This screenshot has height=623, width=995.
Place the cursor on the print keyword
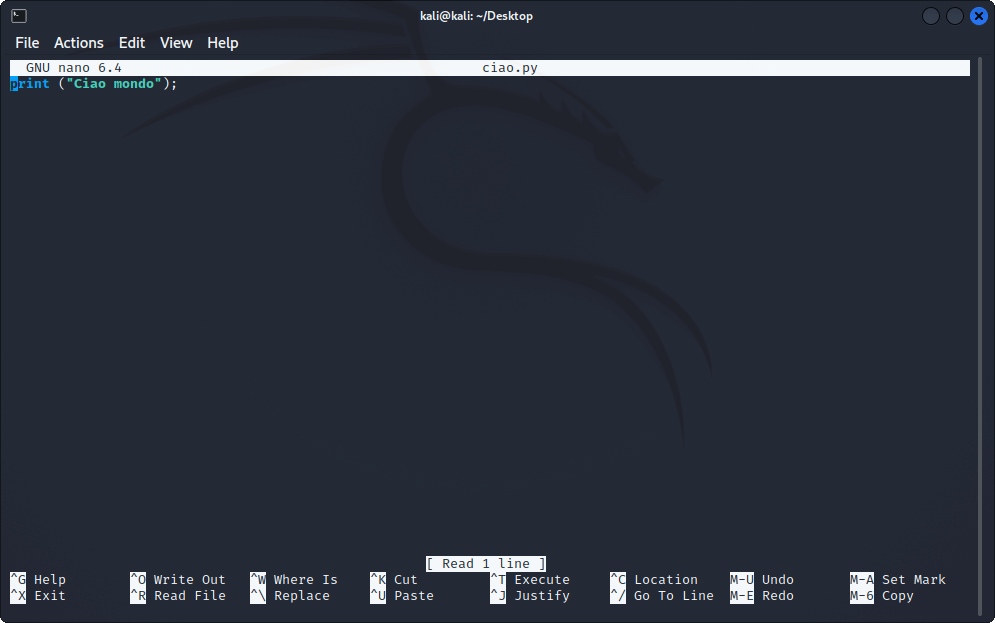[x=30, y=84]
